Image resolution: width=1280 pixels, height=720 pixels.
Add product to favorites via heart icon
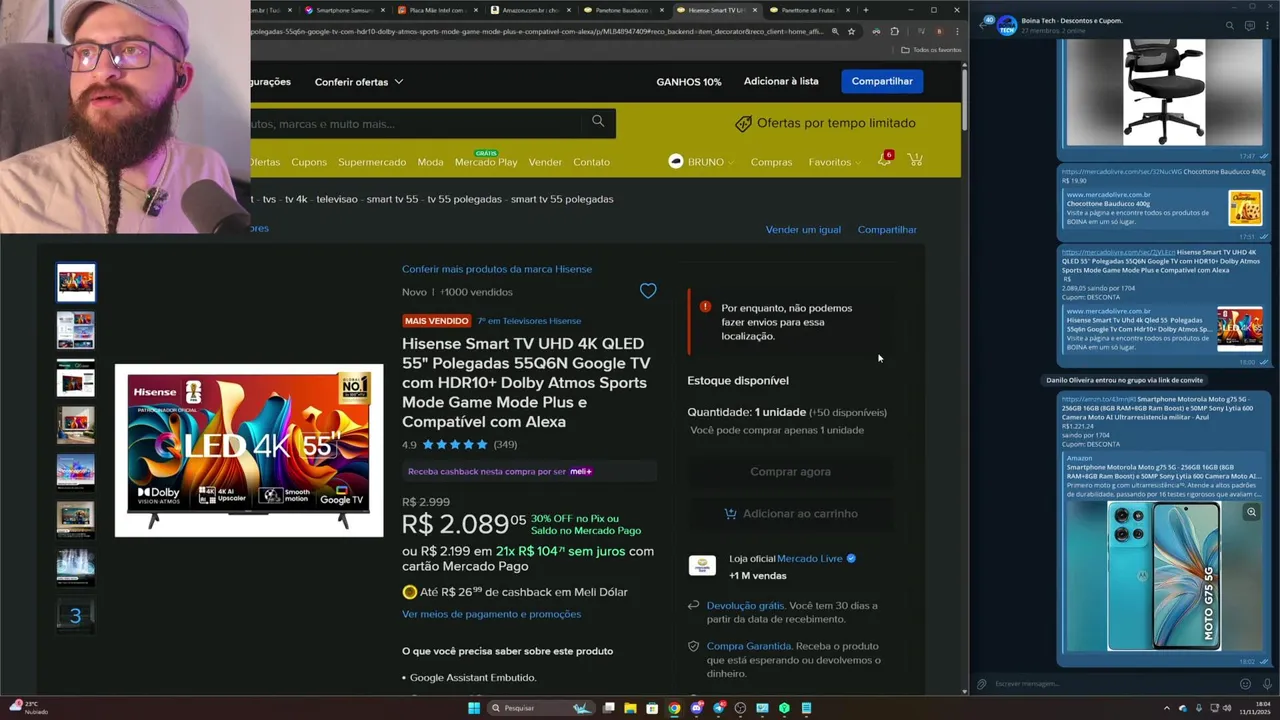coord(648,291)
